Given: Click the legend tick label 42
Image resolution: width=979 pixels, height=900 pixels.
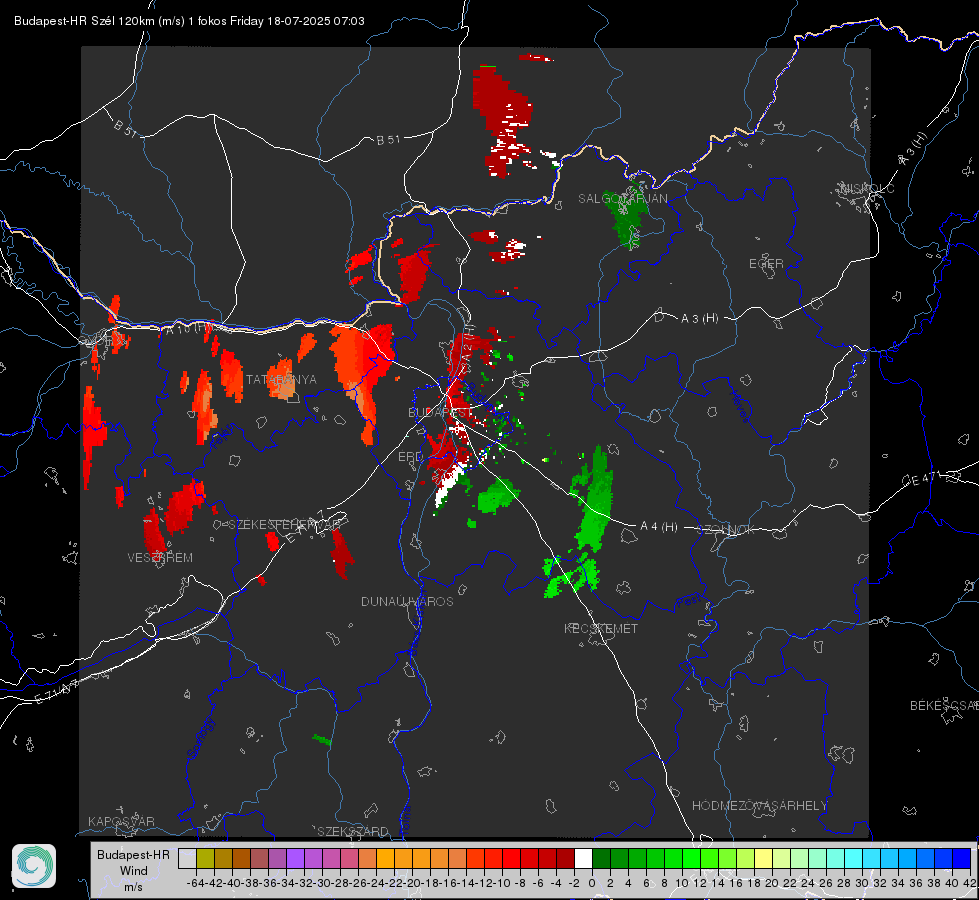Looking at the screenshot, I should click(970, 883).
